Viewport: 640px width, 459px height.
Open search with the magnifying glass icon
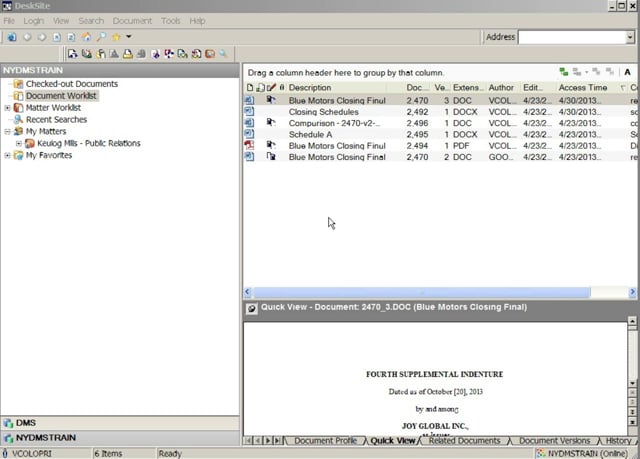tap(101, 37)
